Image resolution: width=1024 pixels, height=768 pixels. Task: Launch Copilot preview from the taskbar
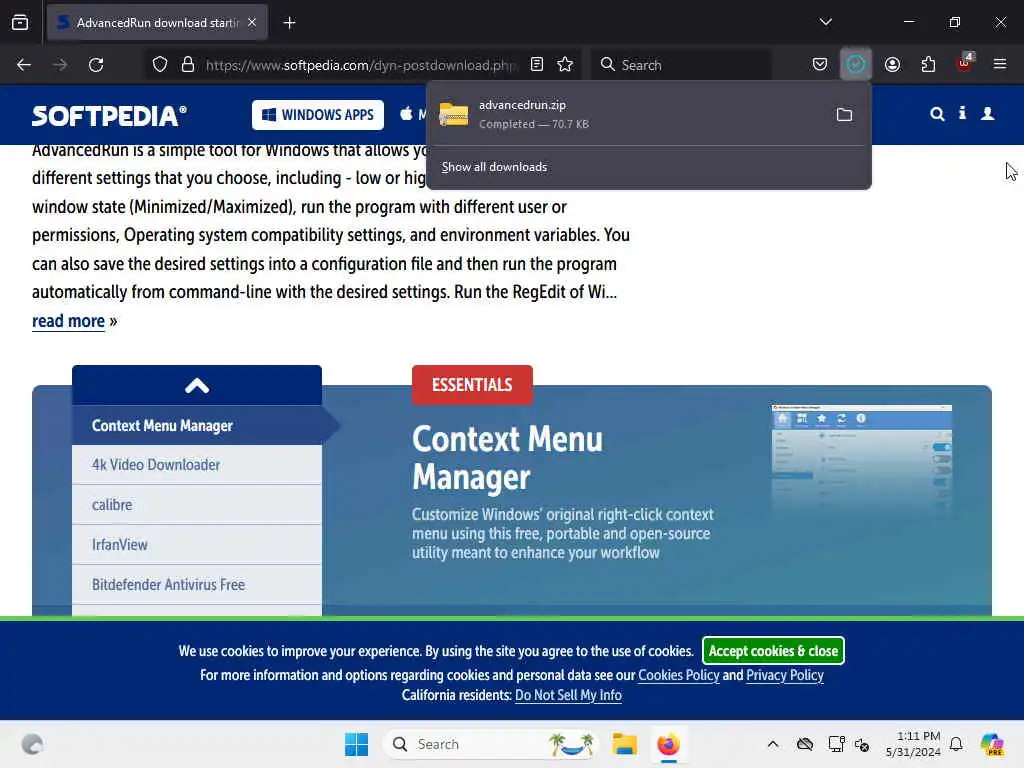tap(992, 744)
